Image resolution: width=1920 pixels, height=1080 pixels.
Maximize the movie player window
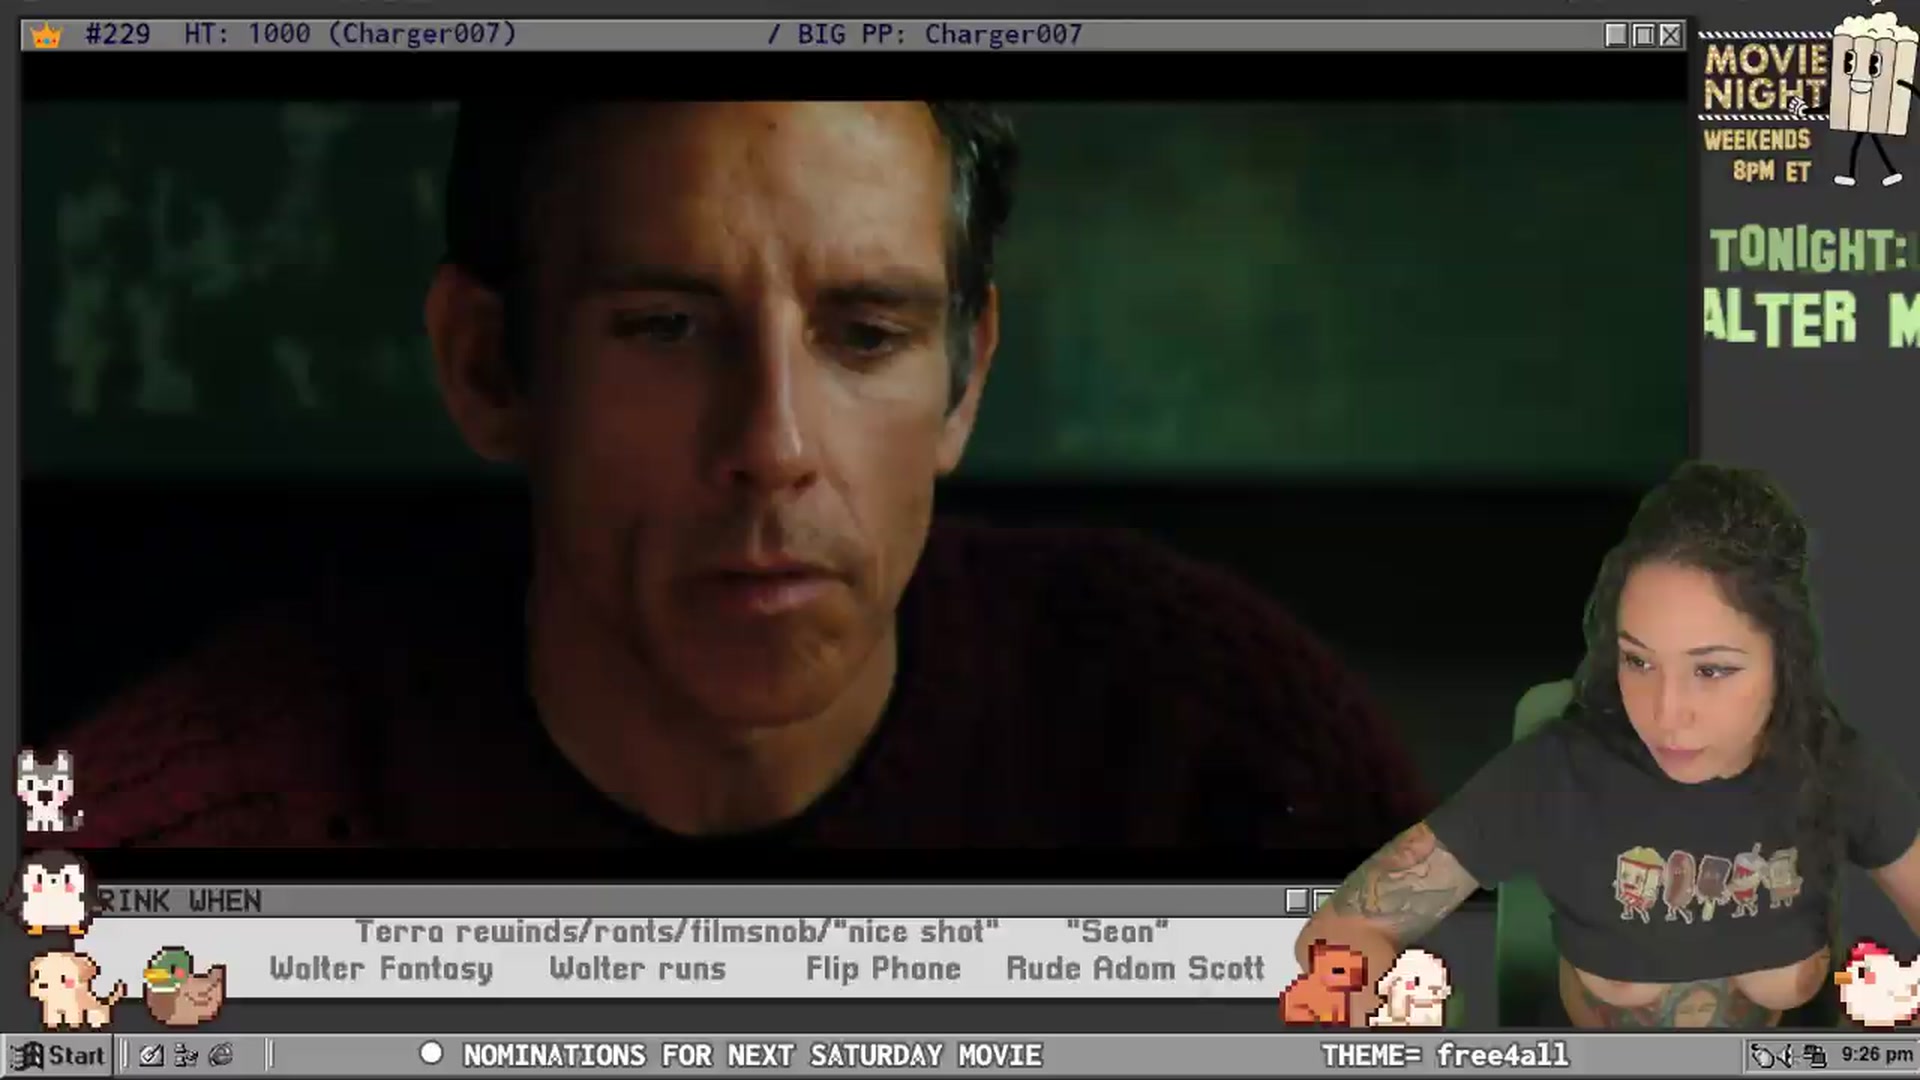tap(1643, 35)
